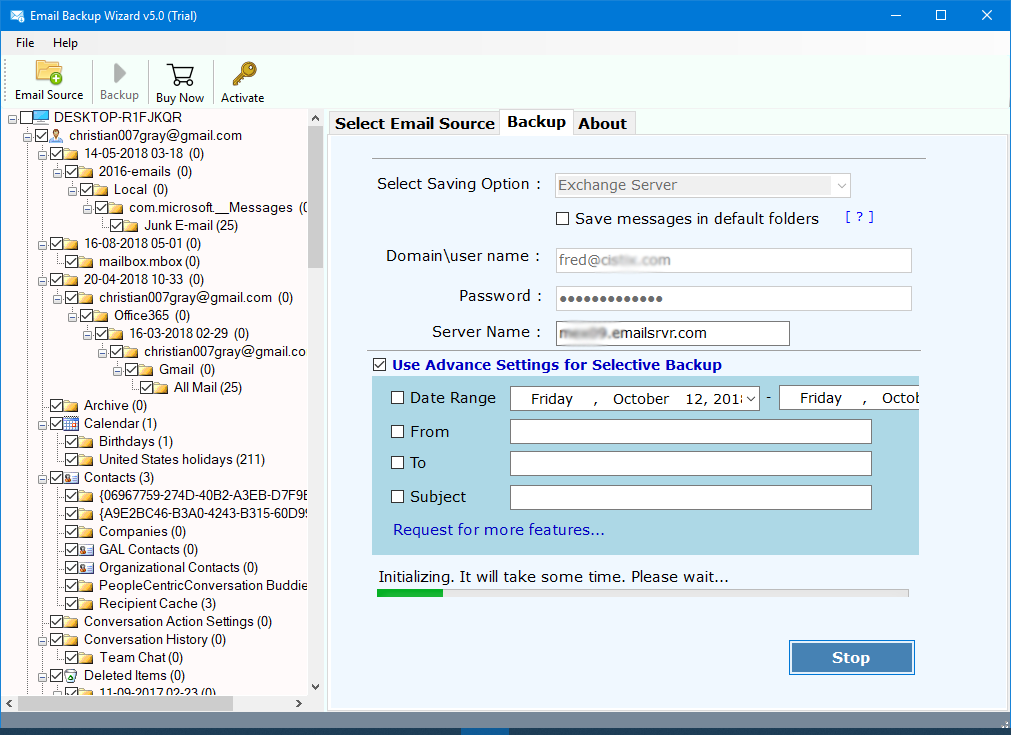Switch to Select Email Source tab

414,123
